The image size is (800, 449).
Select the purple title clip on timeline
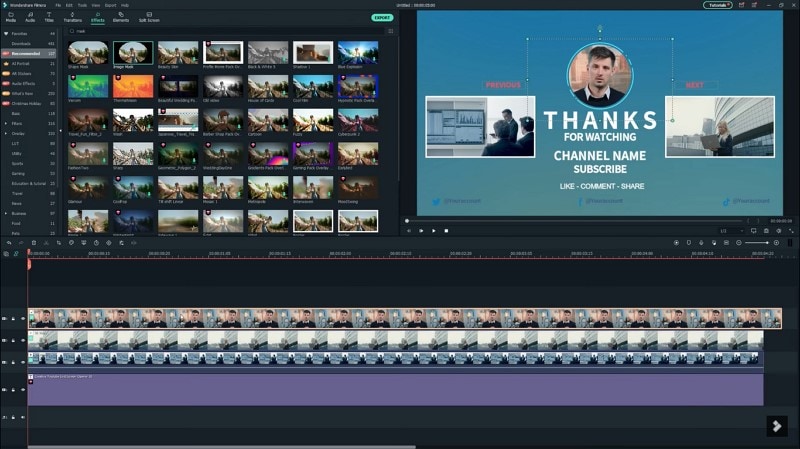[395, 390]
